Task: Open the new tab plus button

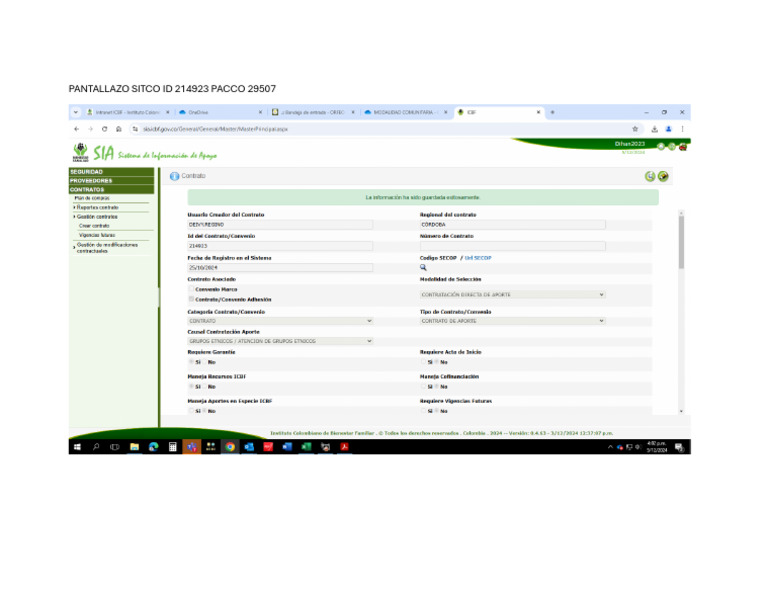Action: pos(552,112)
